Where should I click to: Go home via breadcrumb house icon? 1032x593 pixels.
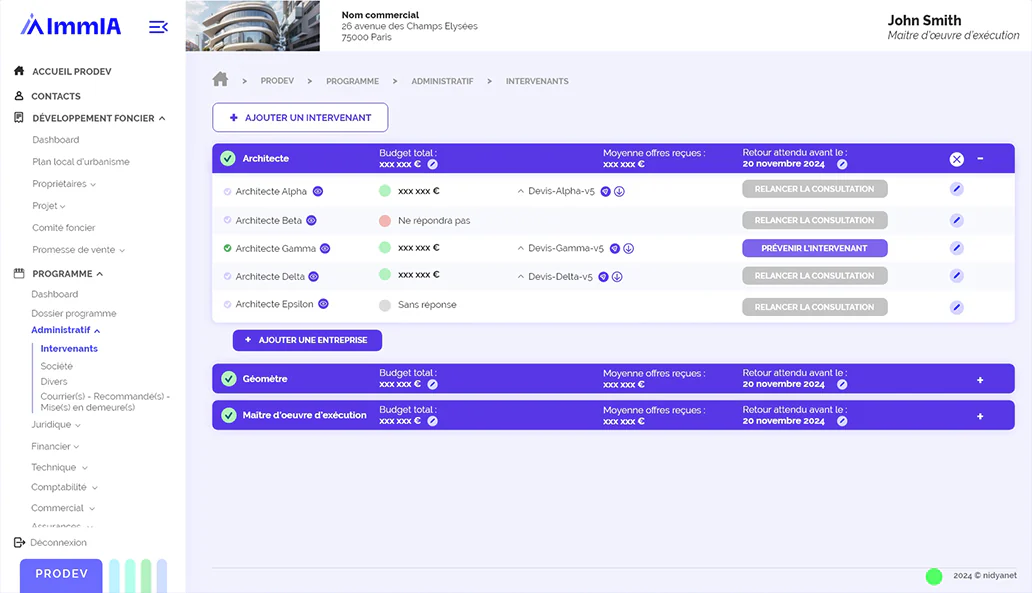[220, 80]
